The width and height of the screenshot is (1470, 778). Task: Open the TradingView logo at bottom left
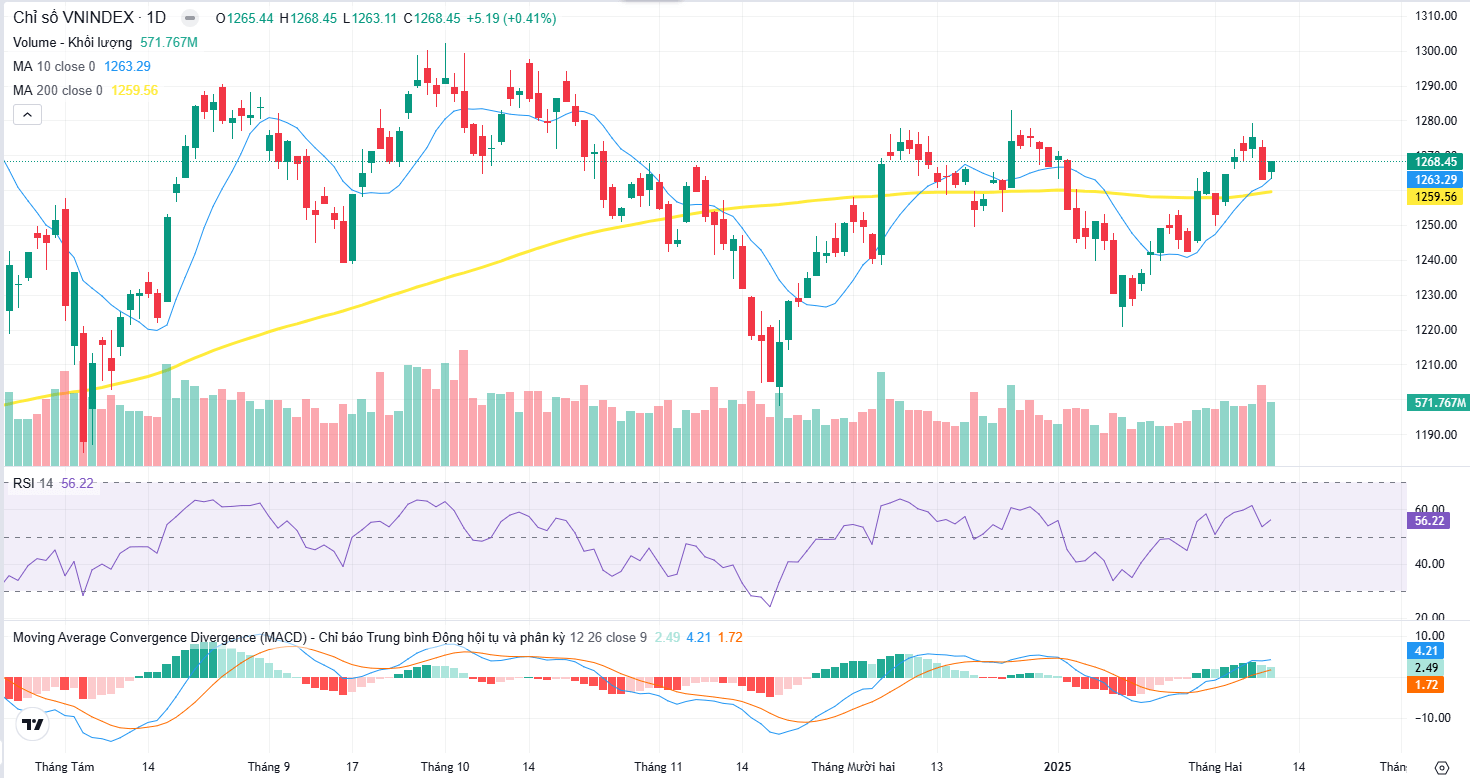pos(33,725)
